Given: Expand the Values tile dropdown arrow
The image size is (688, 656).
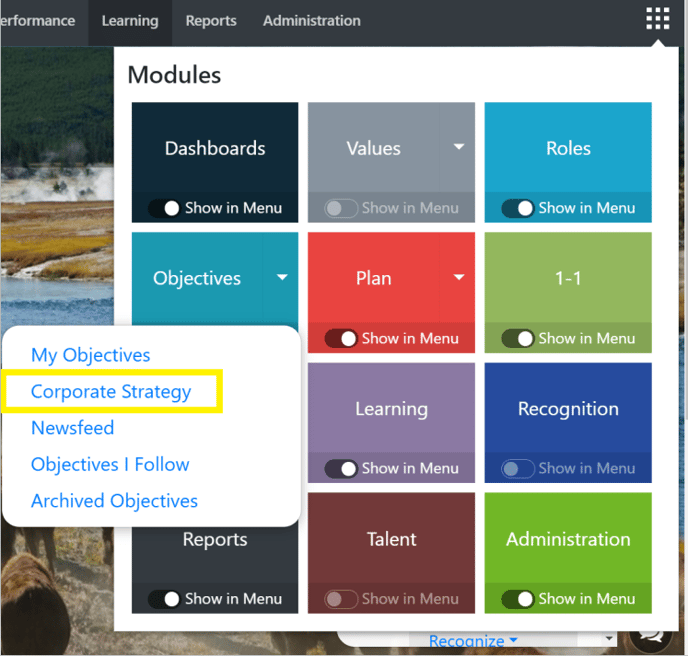Looking at the screenshot, I should coord(459,147).
